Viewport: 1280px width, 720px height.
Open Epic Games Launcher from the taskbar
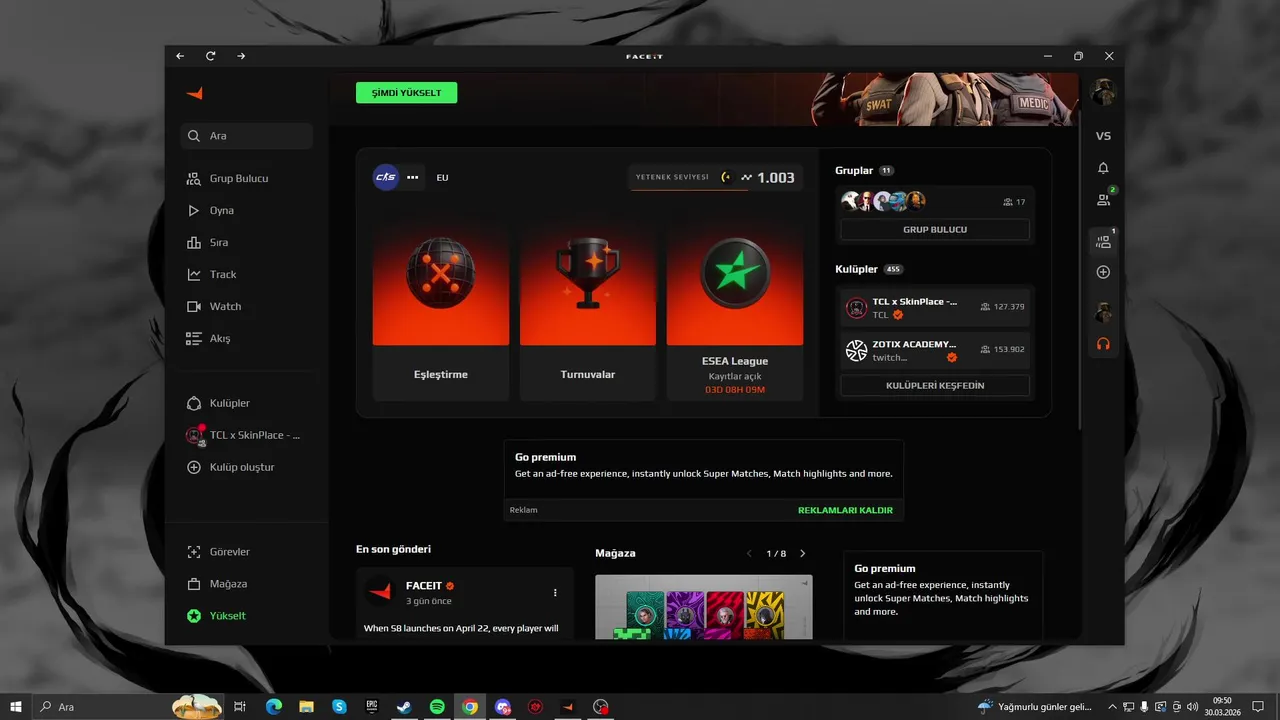pyautogui.click(x=371, y=706)
